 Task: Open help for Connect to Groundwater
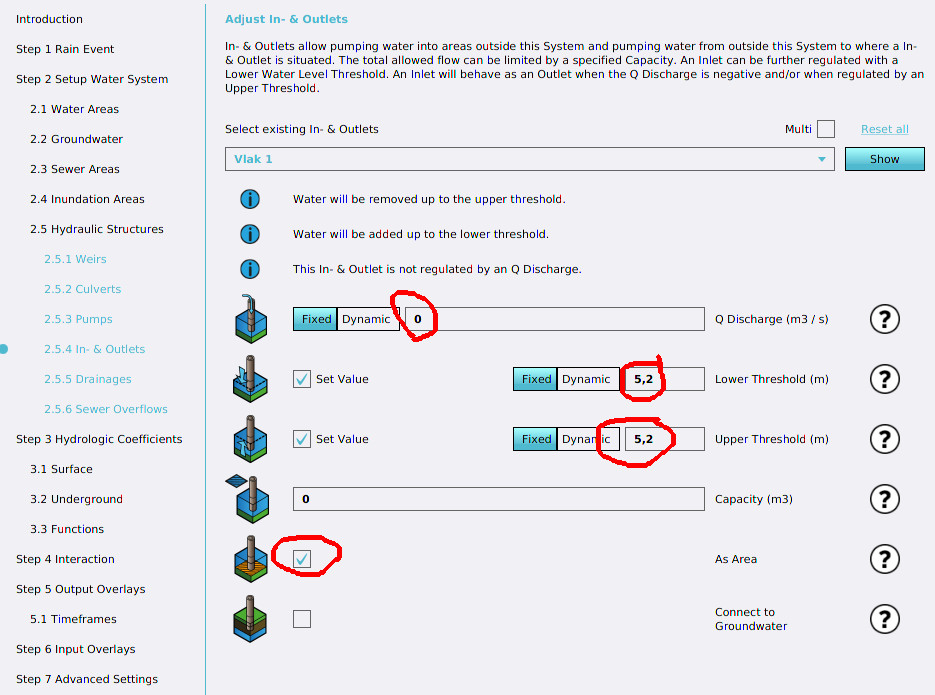click(x=884, y=619)
